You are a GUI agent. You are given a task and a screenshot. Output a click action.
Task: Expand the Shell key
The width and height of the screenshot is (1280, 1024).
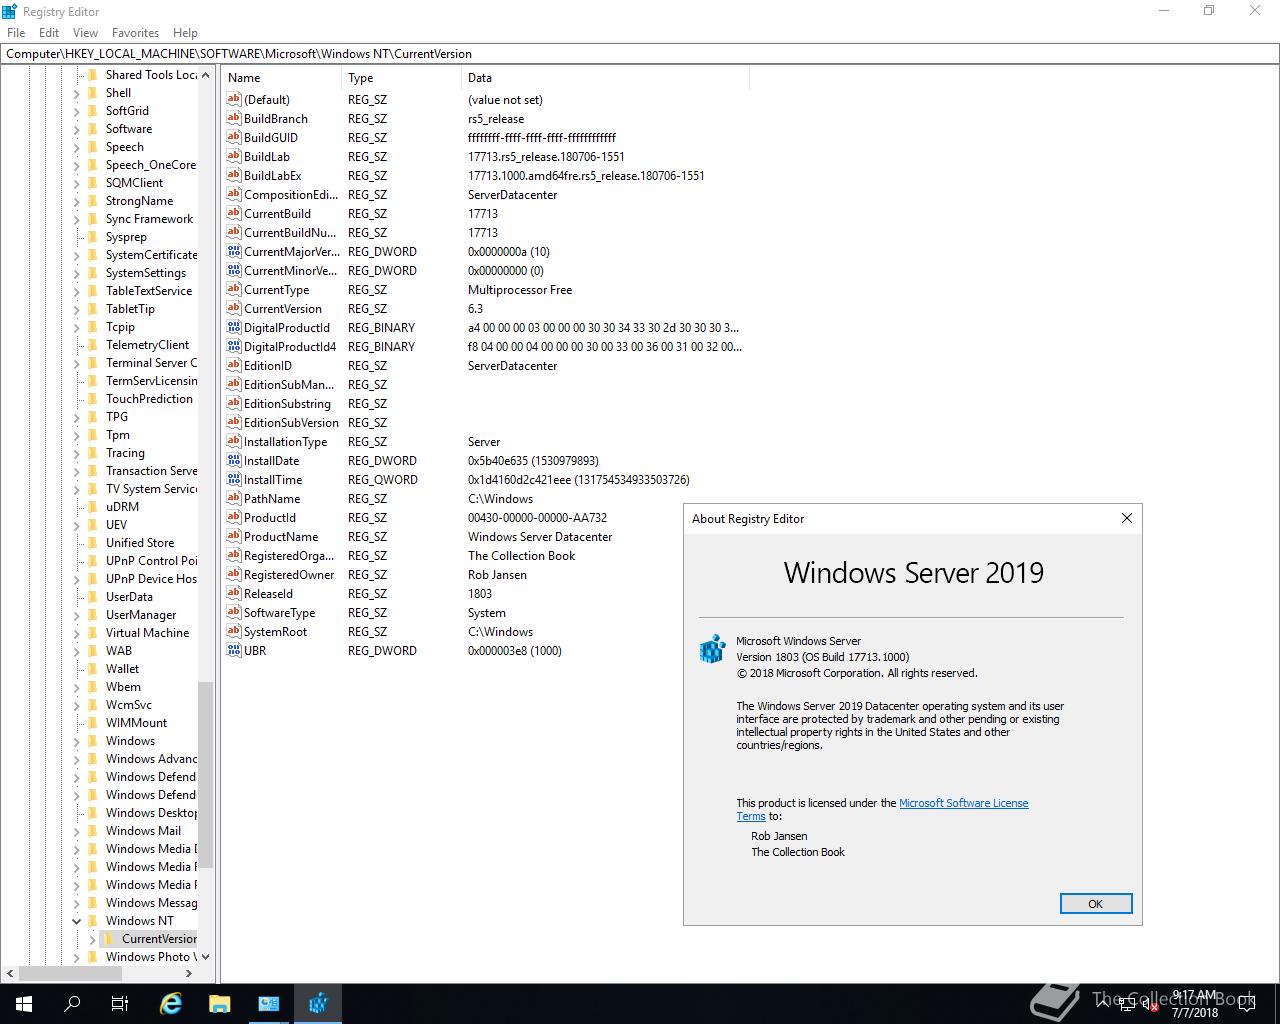point(77,93)
